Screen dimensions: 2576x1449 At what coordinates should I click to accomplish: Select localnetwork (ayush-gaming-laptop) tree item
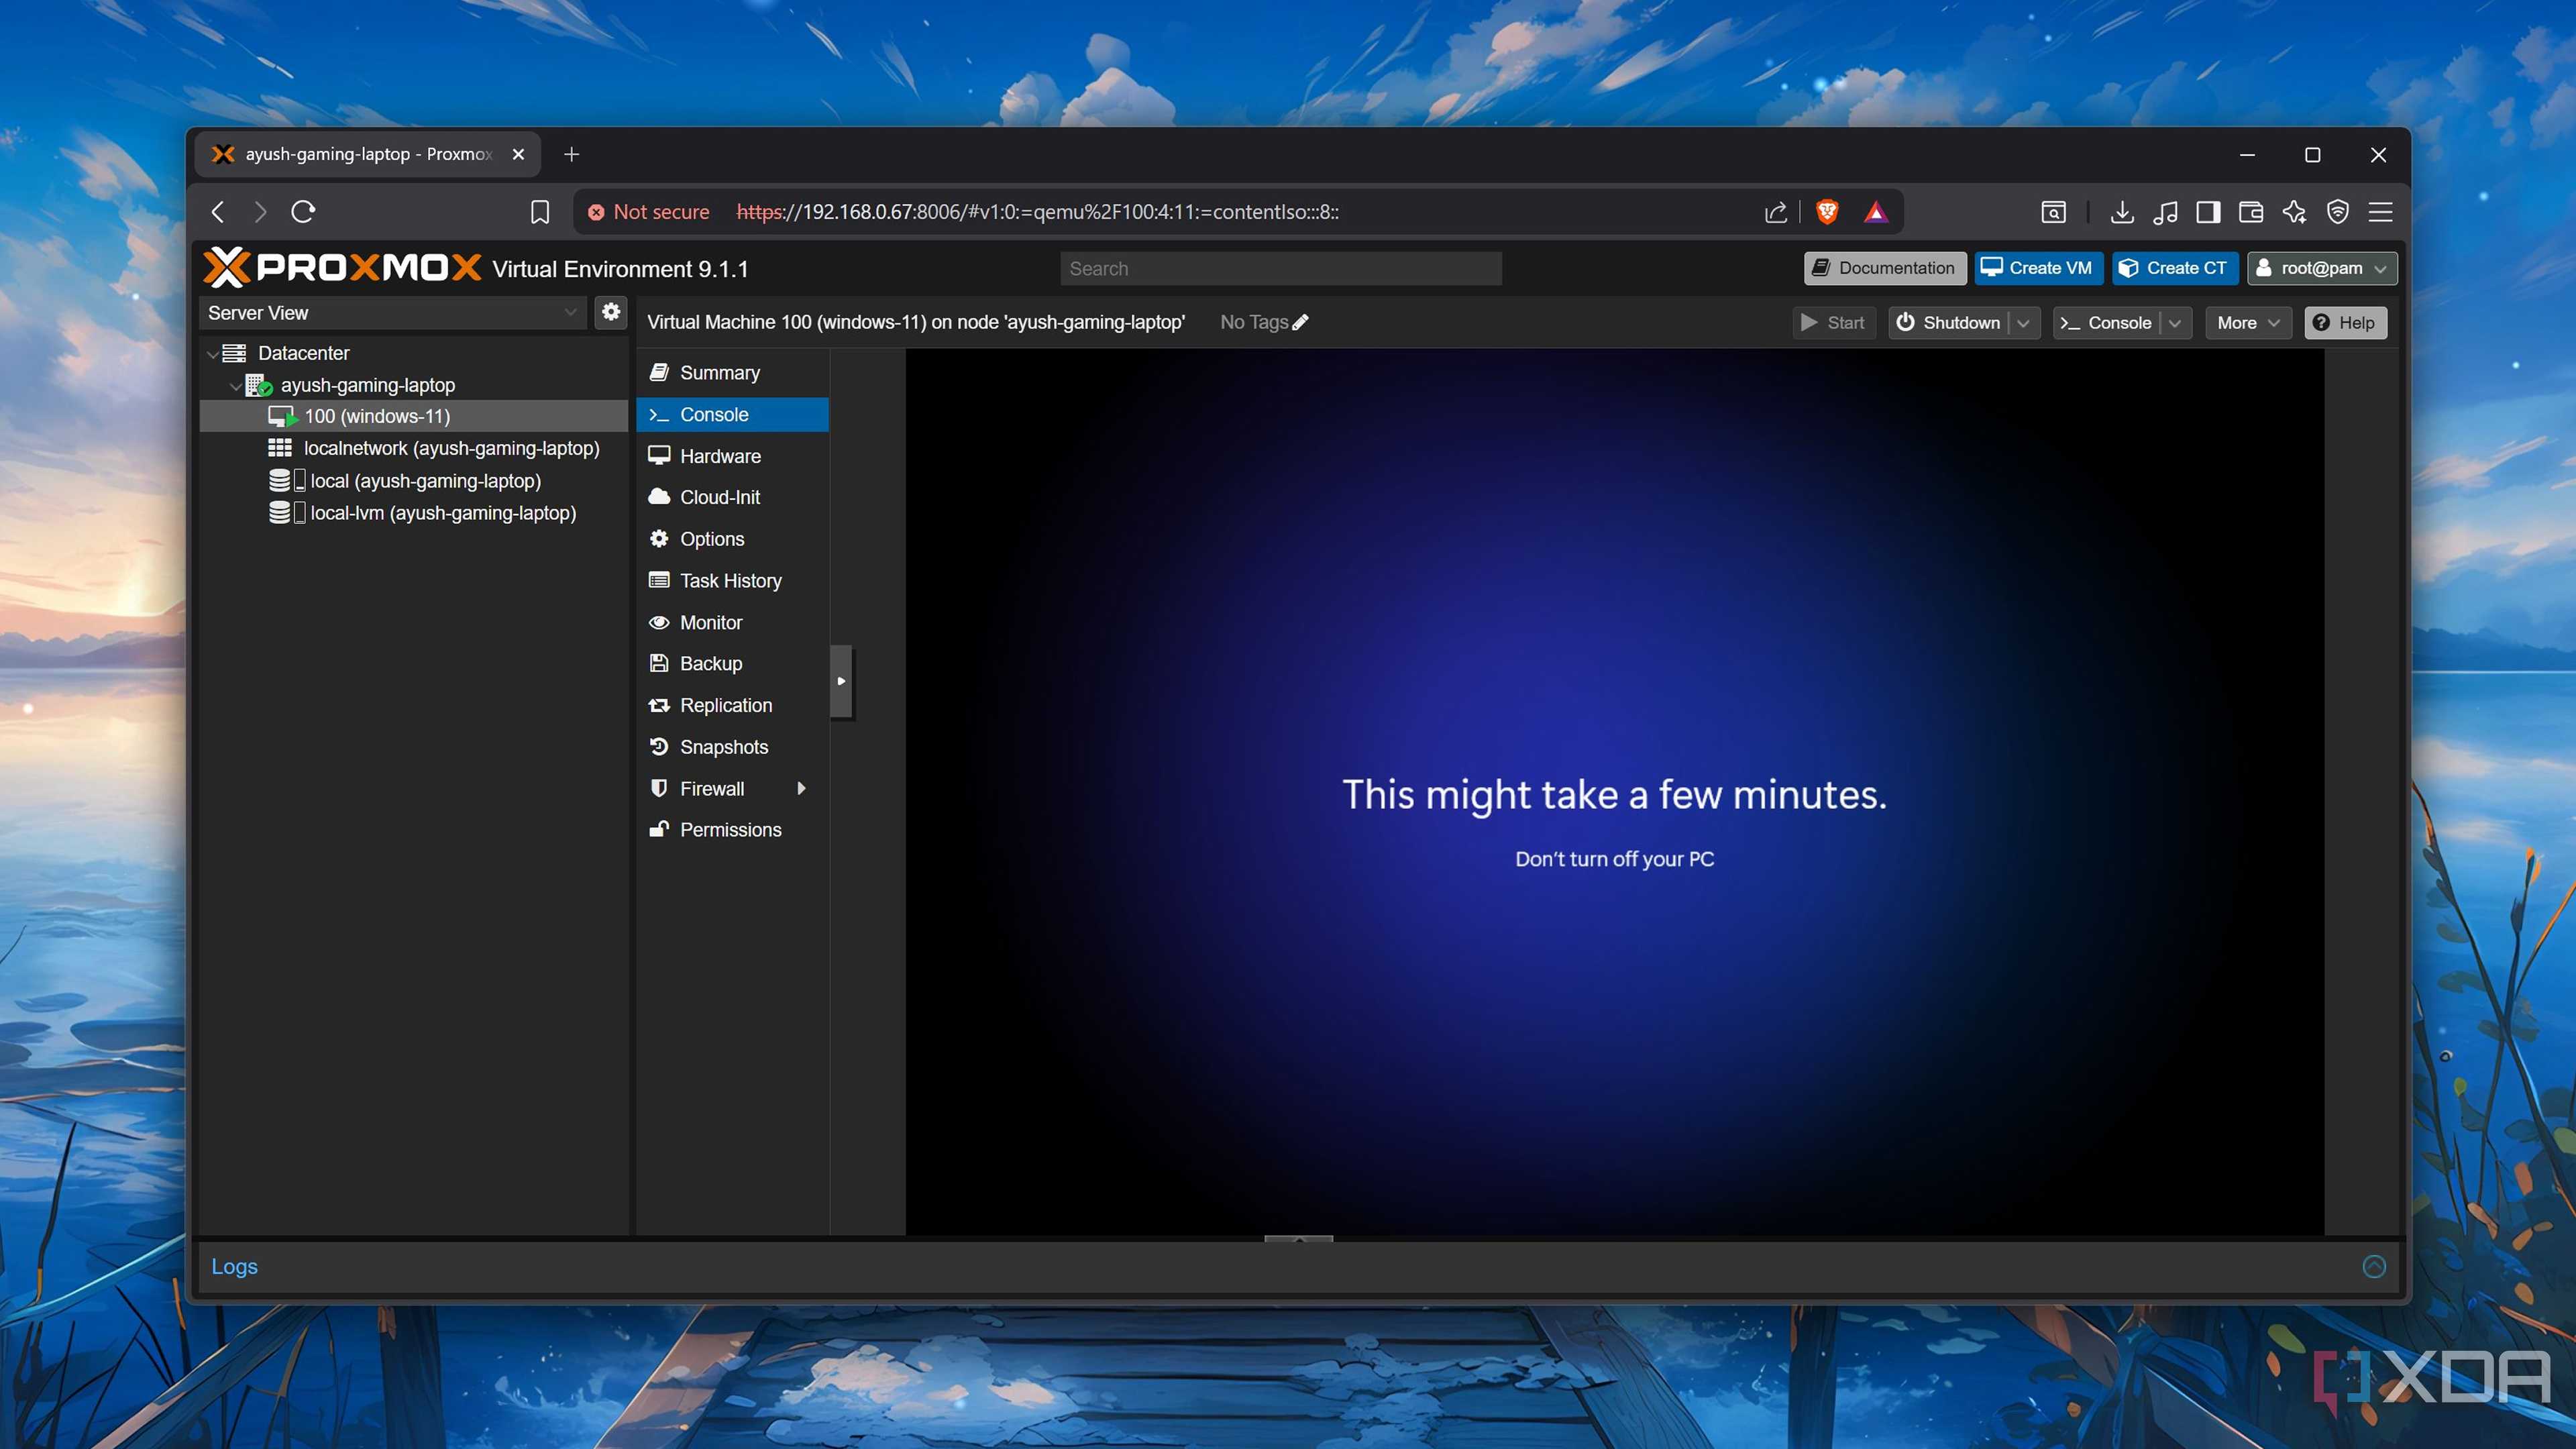pyautogui.click(x=414, y=448)
